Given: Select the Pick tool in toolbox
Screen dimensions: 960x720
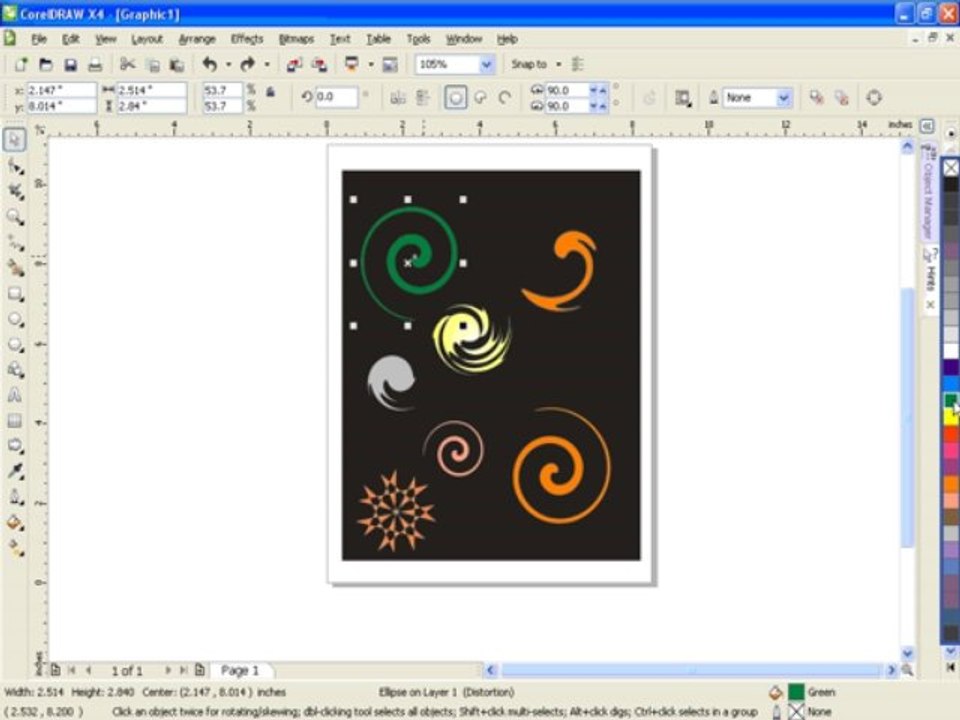Looking at the screenshot, I should [15, 140].
